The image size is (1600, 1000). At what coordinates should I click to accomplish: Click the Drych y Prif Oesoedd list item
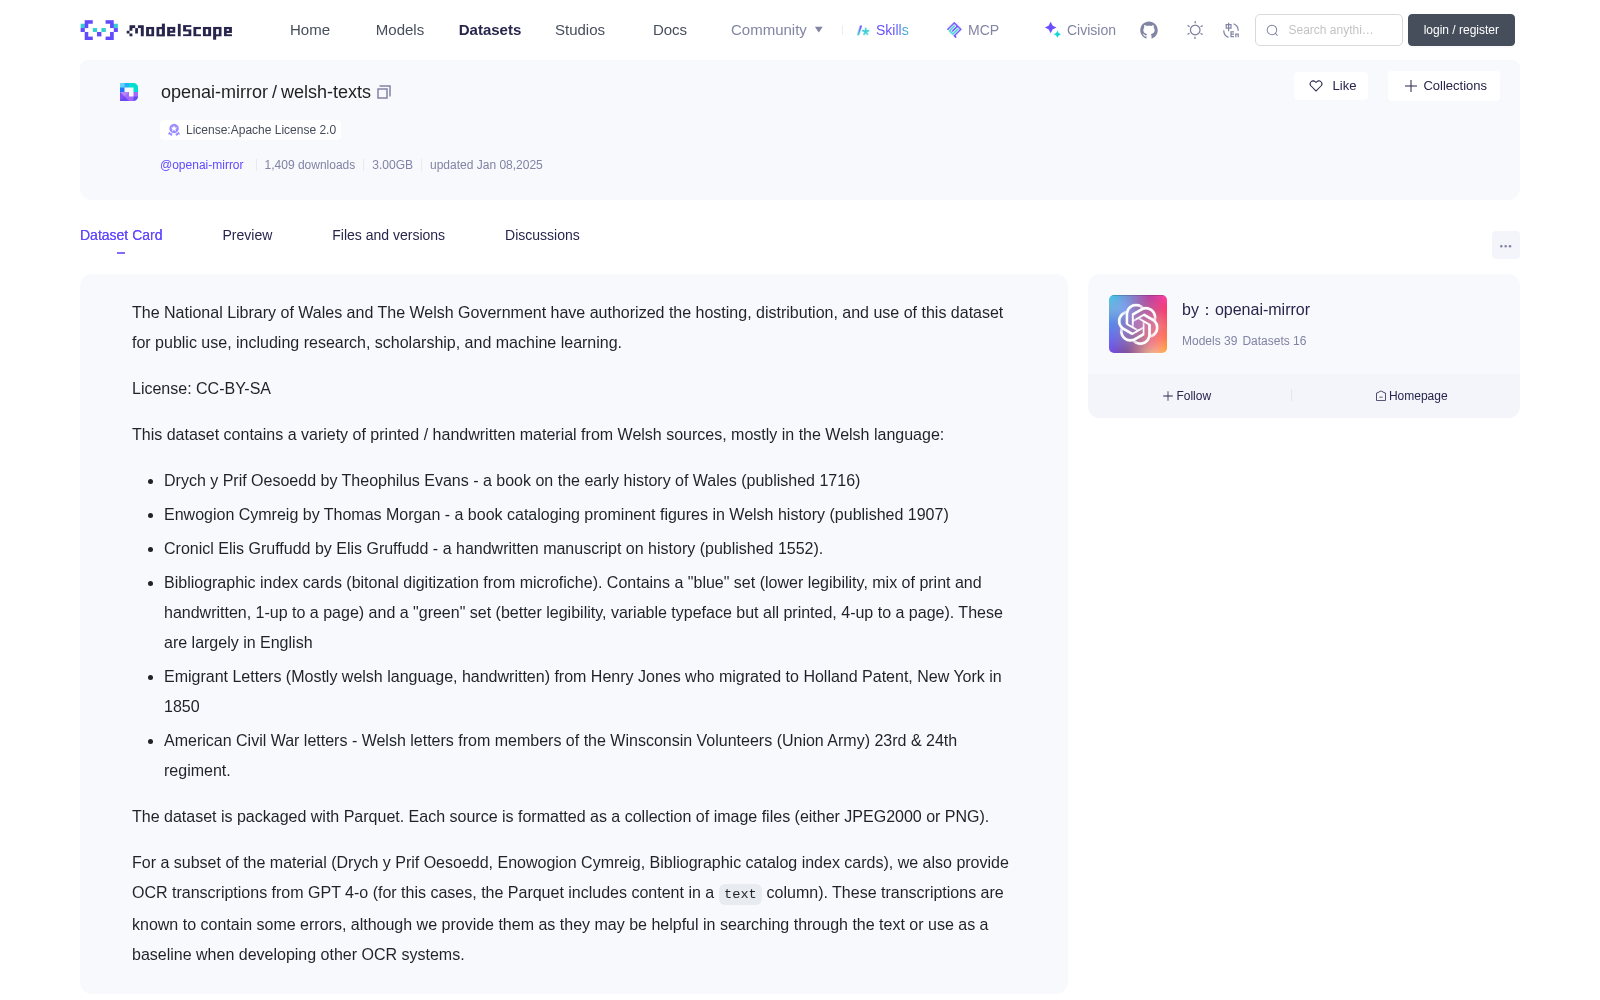(x=512, y=480)
